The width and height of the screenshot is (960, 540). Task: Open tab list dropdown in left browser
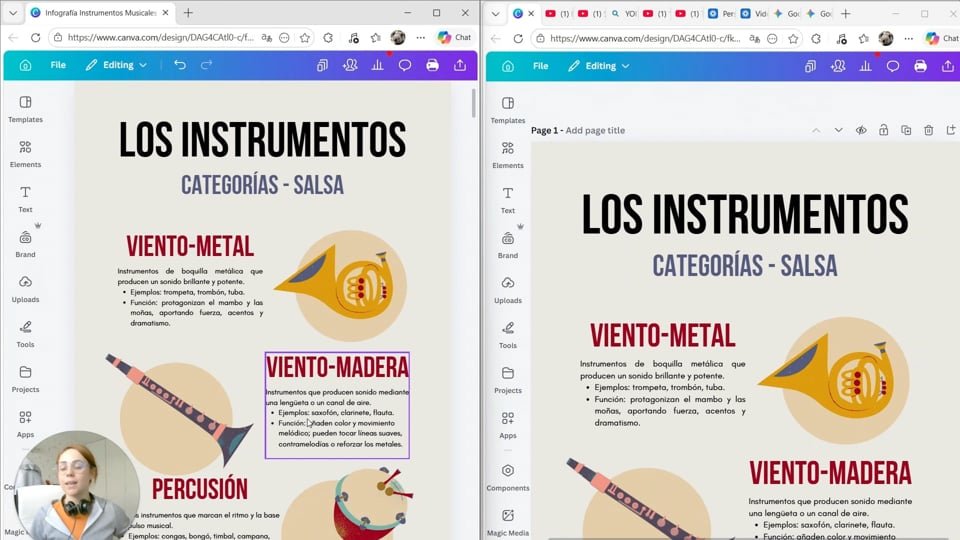(x=13, y=13)
